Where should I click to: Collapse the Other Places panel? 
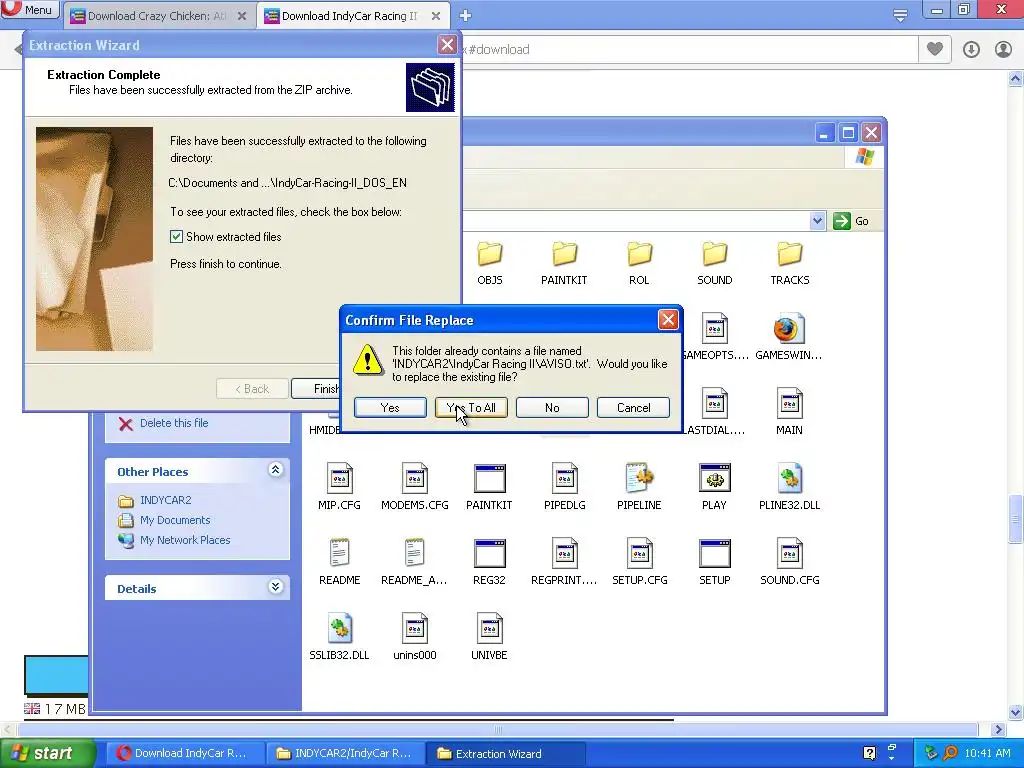(x=276, y=470)
